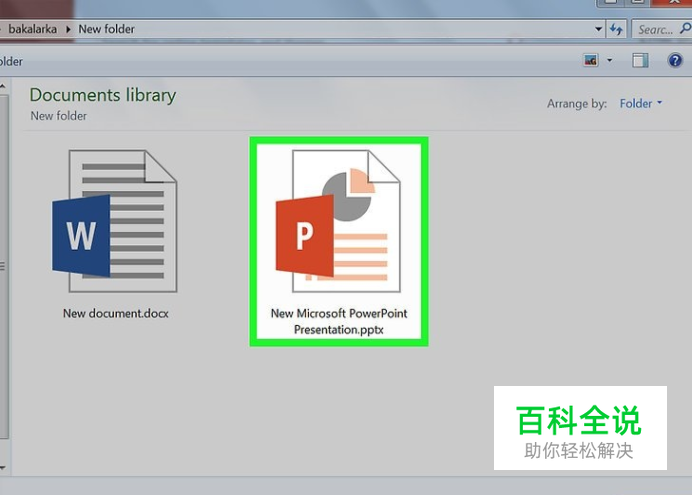The width and height of the screenshot is (692, 495).
Task: Open the view options dropdown arrow
Action: tap(609, 60)
